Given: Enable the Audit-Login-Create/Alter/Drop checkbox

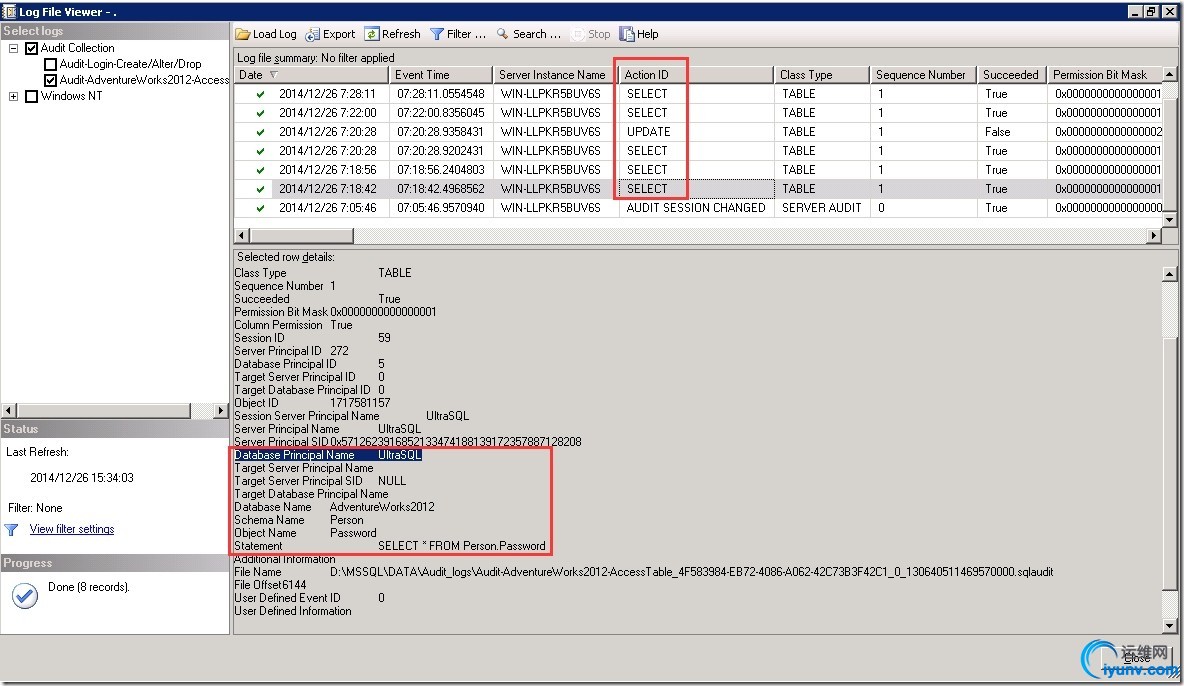Looking at the screenshot, I should pos(51,64).
